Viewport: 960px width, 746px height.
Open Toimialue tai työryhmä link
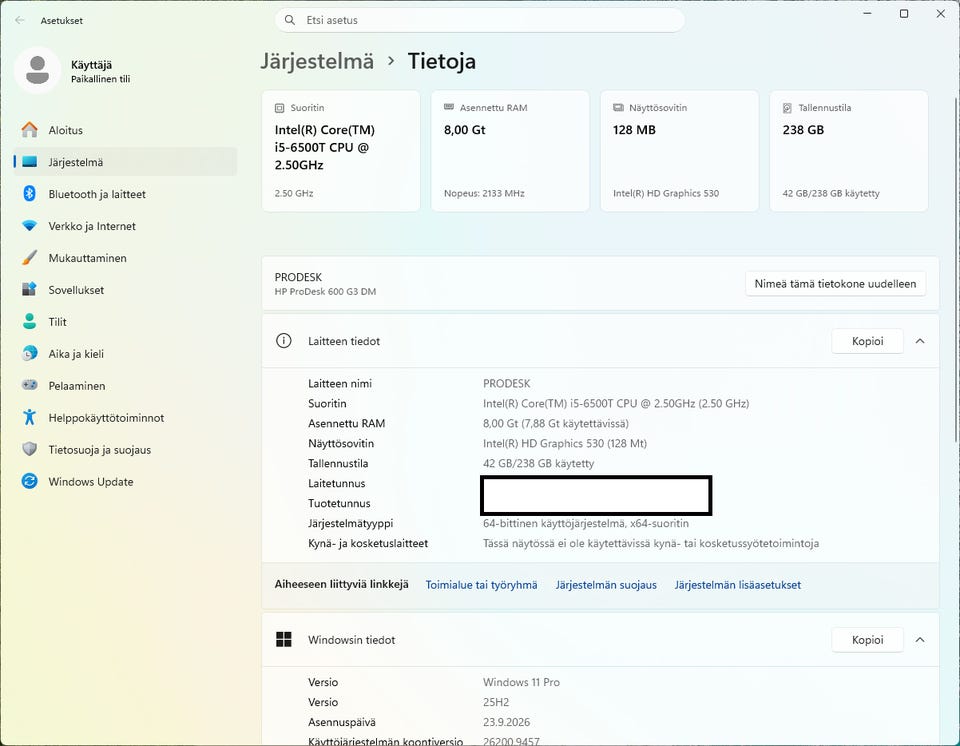coord(481,585)
